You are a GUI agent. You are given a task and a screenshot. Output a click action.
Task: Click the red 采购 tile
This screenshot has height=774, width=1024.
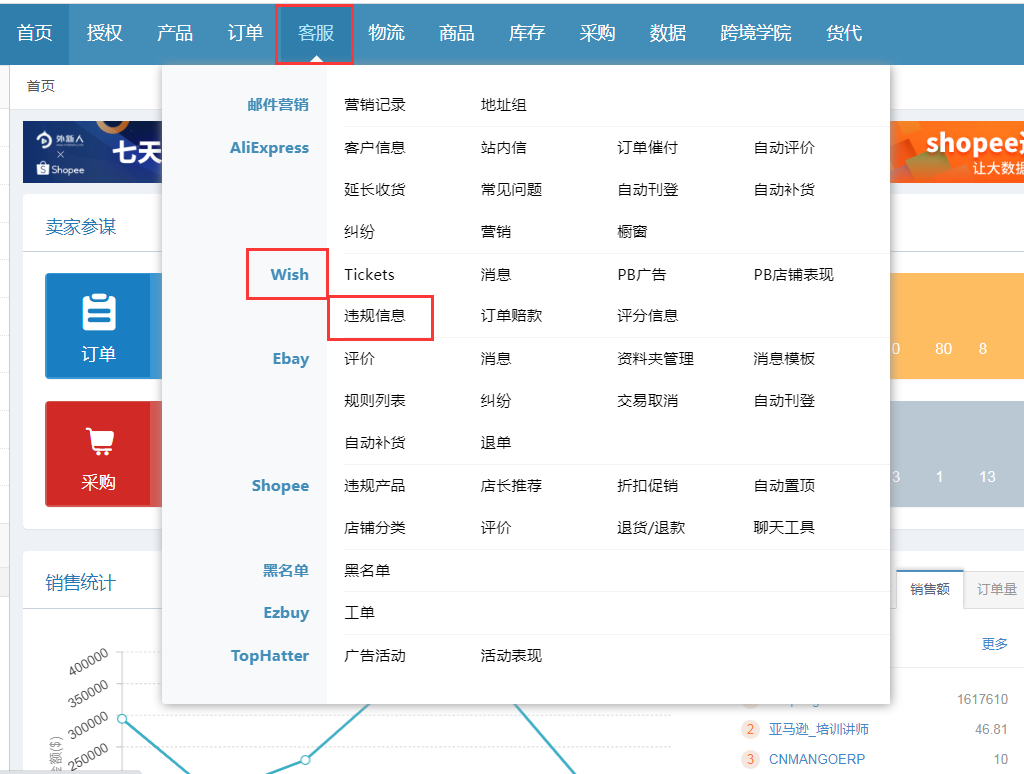103,454
